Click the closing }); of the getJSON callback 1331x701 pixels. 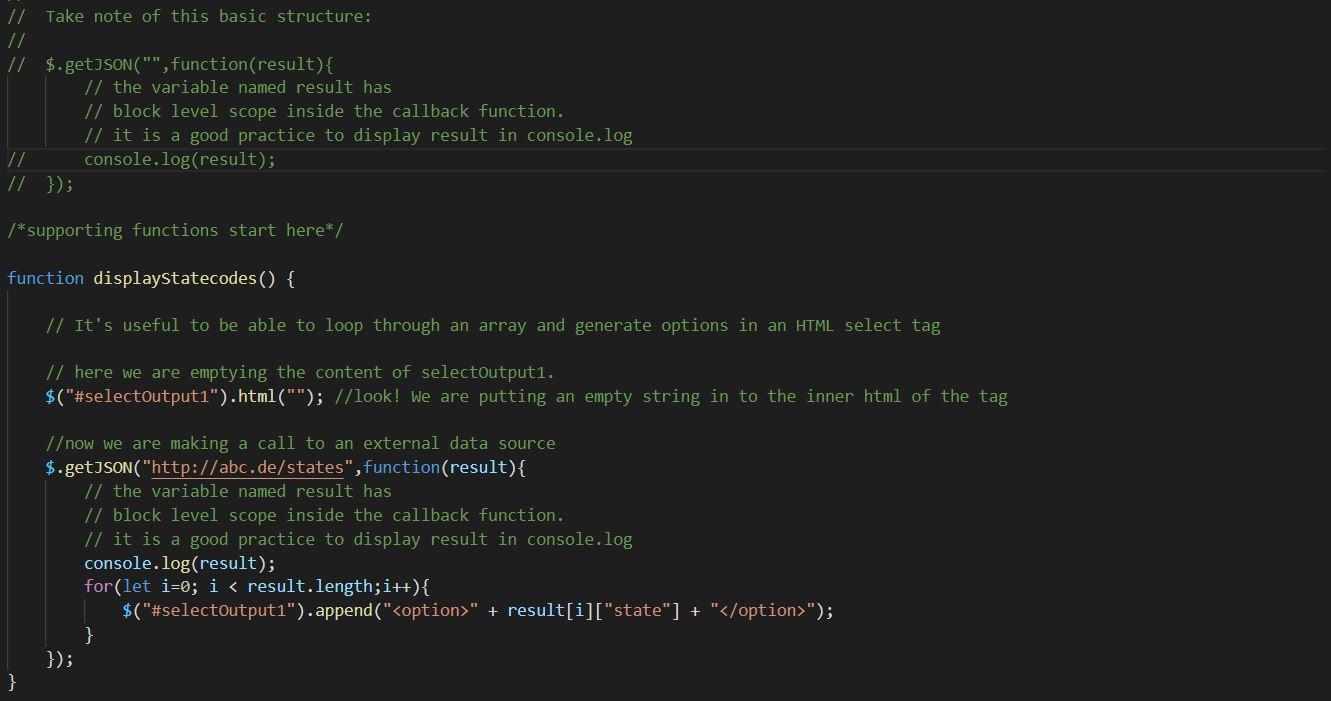point(57,658)
